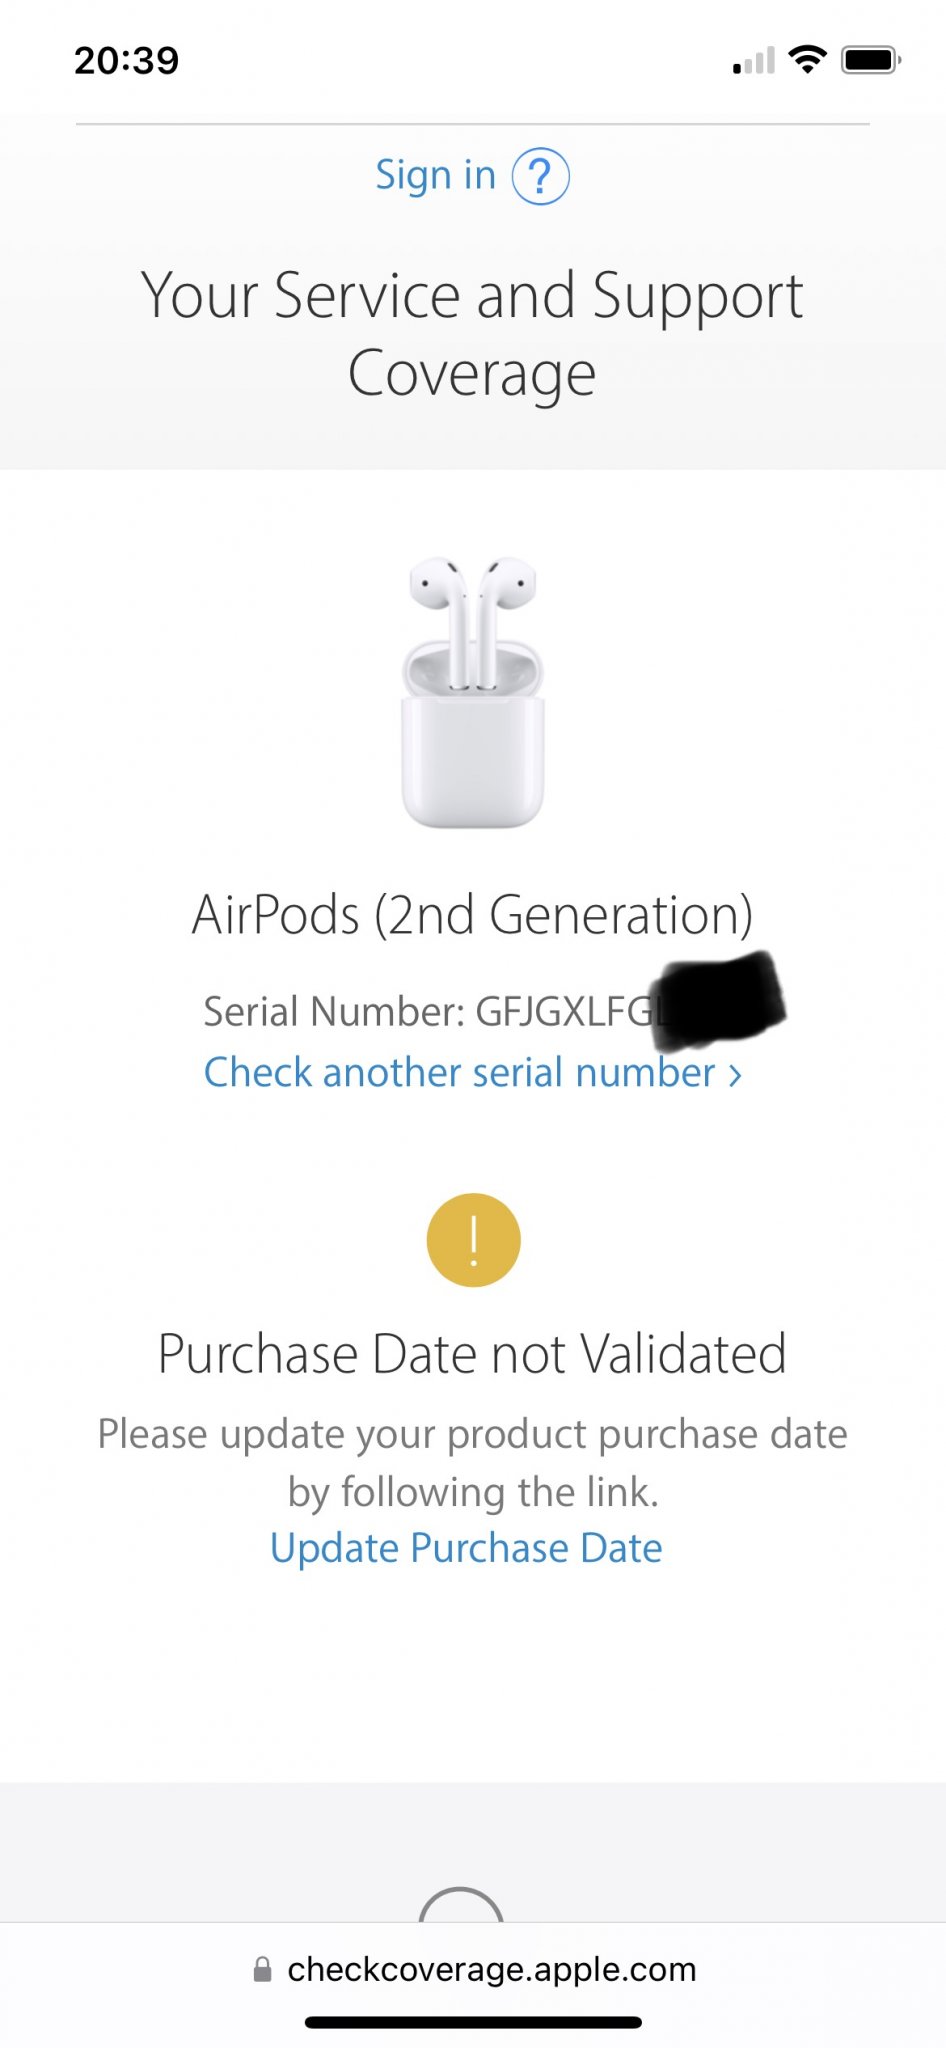The width and height of the screenshot is (946, 2048).
Task: Tap Your Service and Support Coverage heading
Action: click(x=472, y=334)
